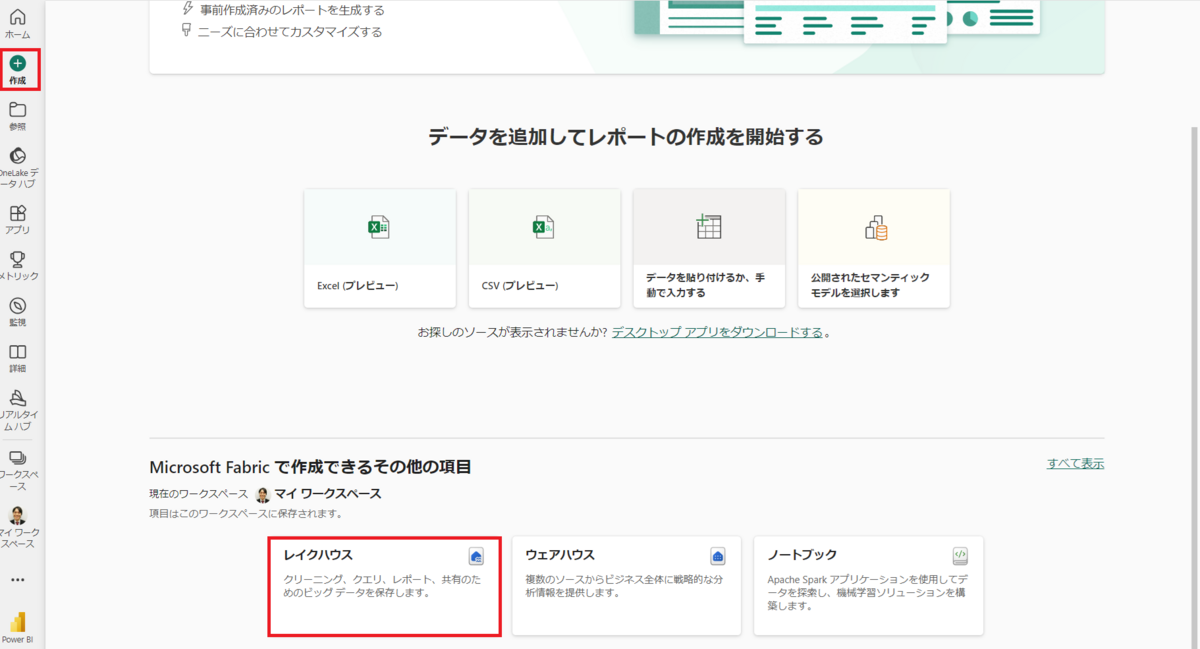This screenshot has width=1200, height=649.
Task: Open the 参照 (Browse) folder icon
Action: pos(18,110)
